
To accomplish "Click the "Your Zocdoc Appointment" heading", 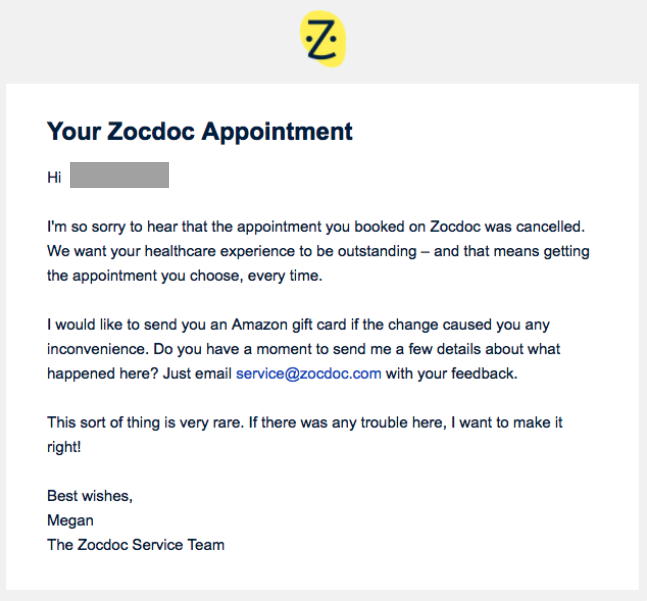I will pyautogui.click(x=200, y=132).
